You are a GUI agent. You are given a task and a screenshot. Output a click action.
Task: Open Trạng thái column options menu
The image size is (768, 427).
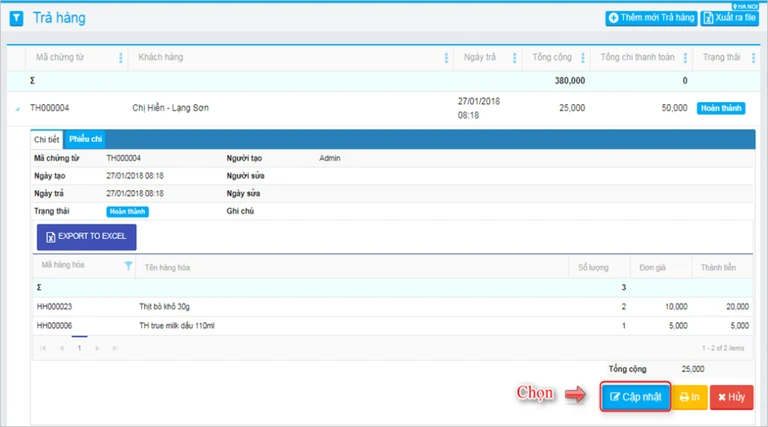(x=753, y=58)
